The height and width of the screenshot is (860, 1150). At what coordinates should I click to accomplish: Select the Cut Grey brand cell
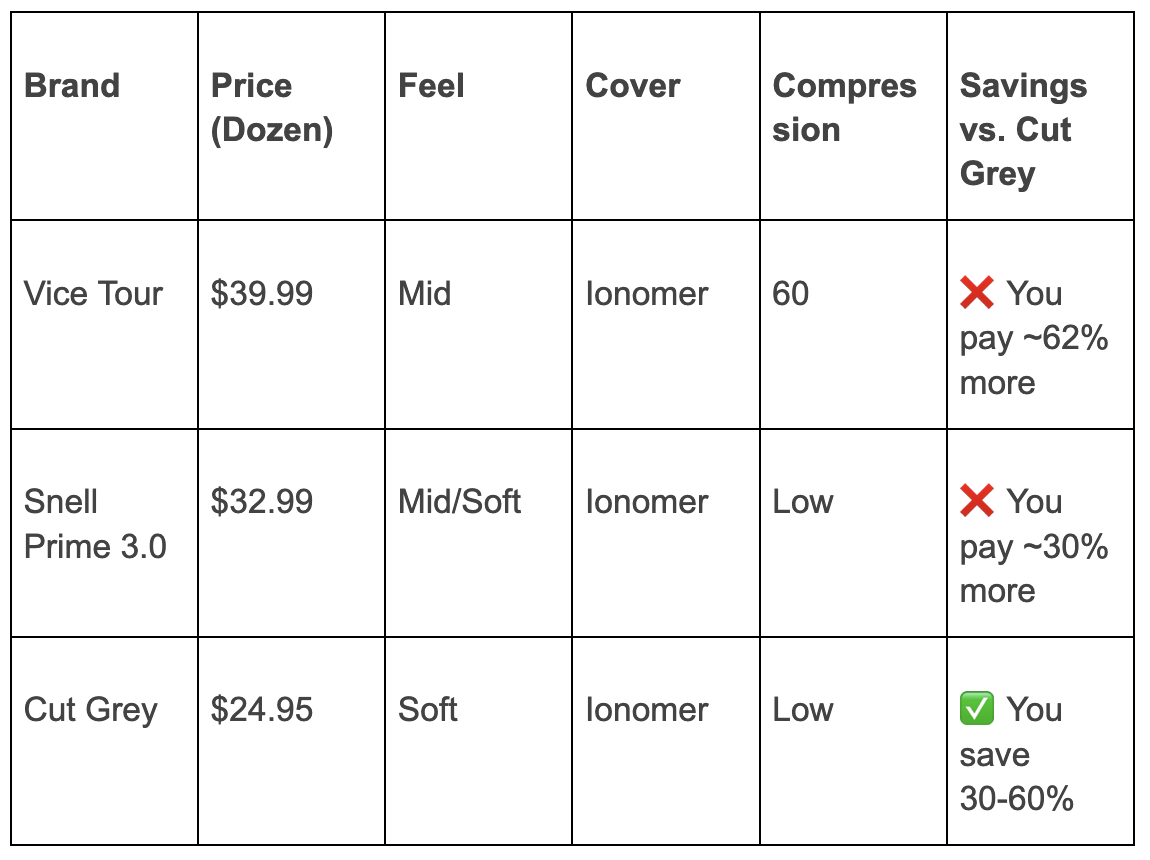(x=104, y=741)
